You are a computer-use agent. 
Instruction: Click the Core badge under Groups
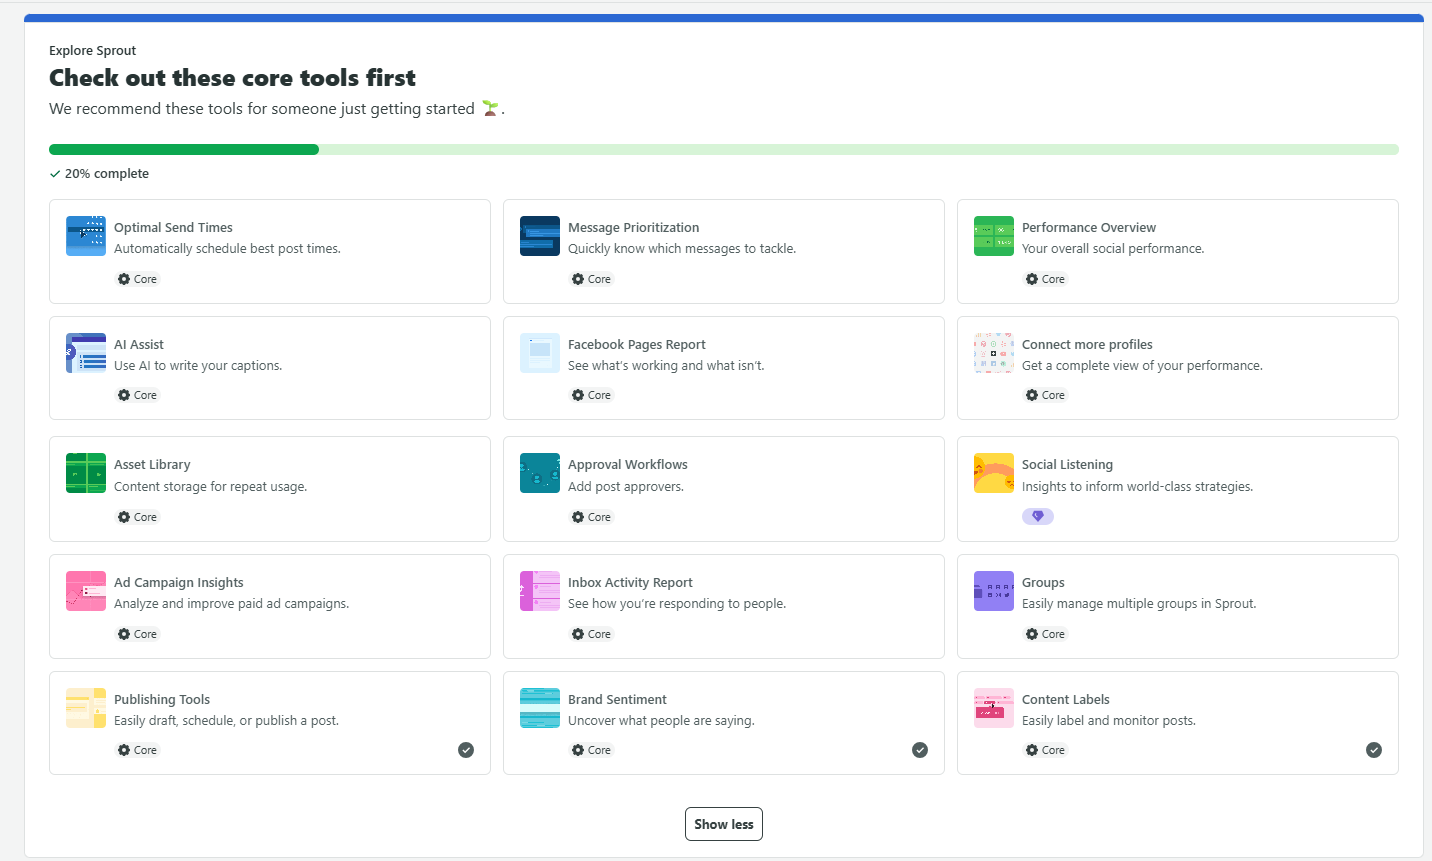tap(1046, 634)
